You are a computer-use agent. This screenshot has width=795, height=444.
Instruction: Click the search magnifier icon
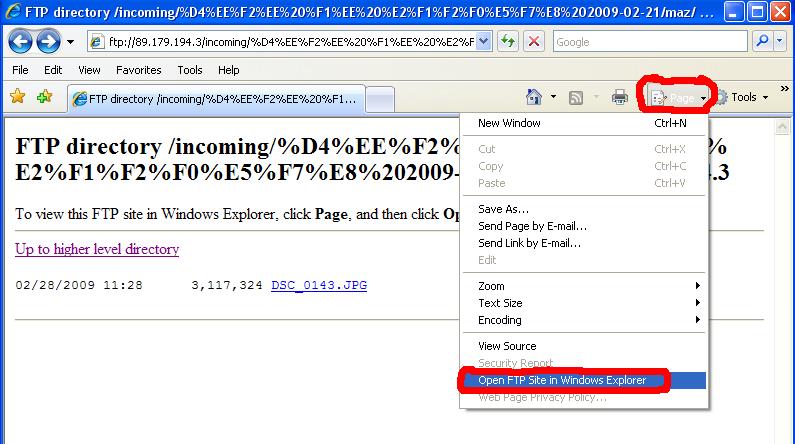pos(763,42)
